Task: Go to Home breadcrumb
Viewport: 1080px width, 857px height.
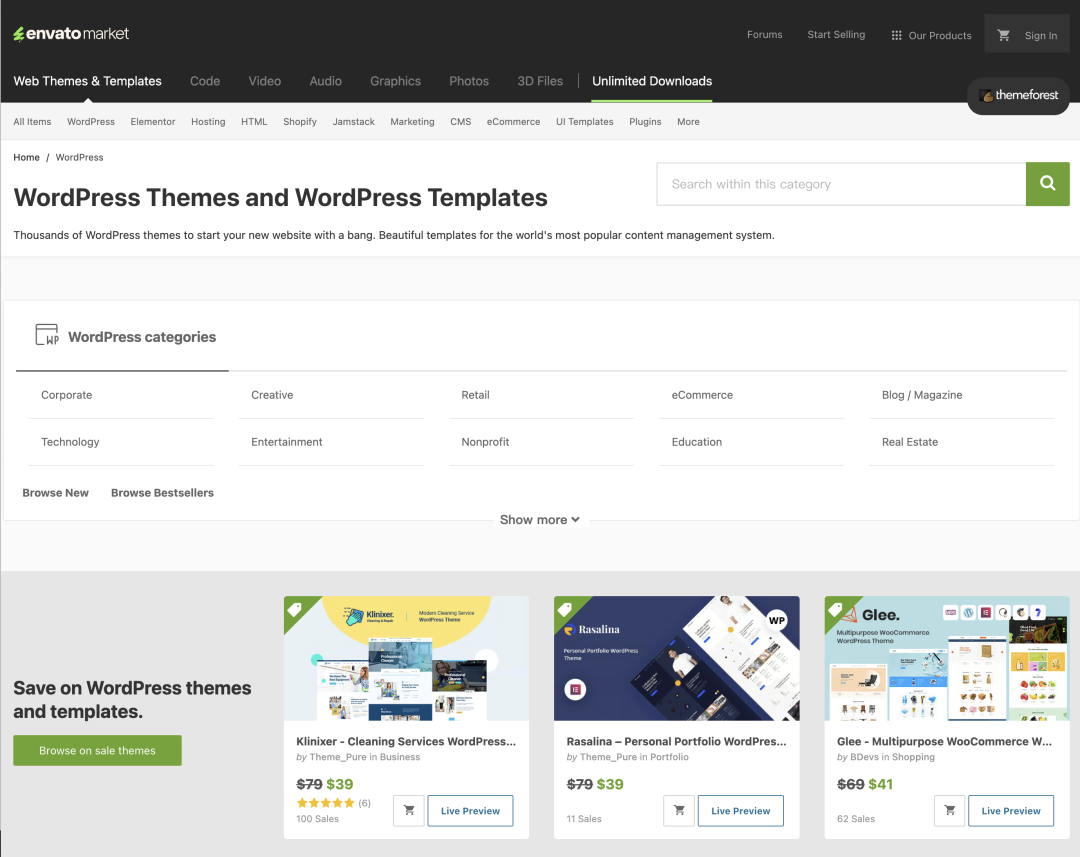Action: 26,157
